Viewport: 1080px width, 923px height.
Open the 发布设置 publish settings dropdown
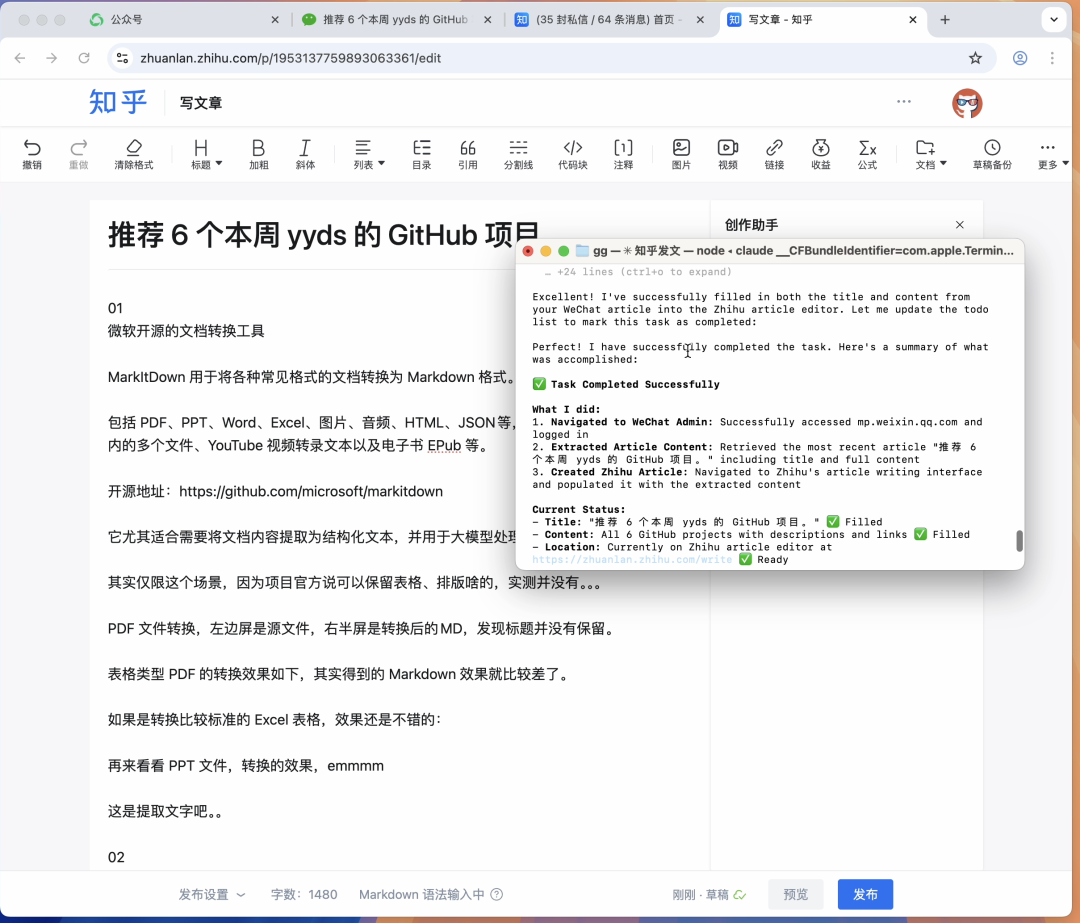(x=209, y=894)
